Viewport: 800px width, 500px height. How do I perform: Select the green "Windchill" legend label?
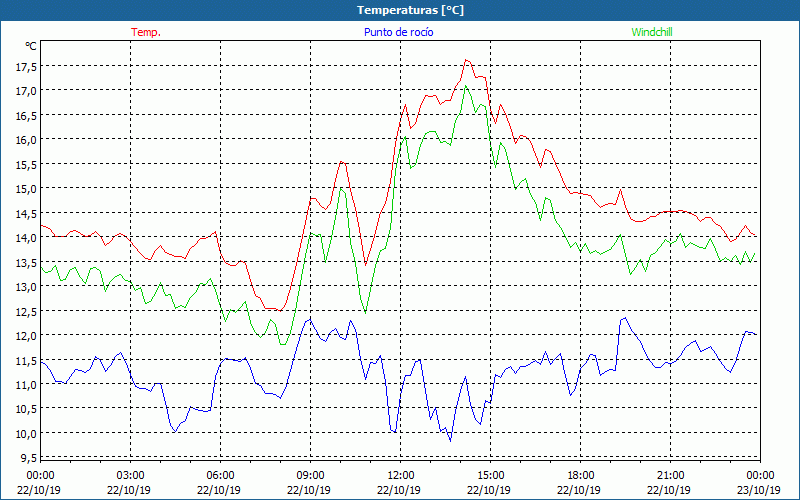[x=652, y=32]
